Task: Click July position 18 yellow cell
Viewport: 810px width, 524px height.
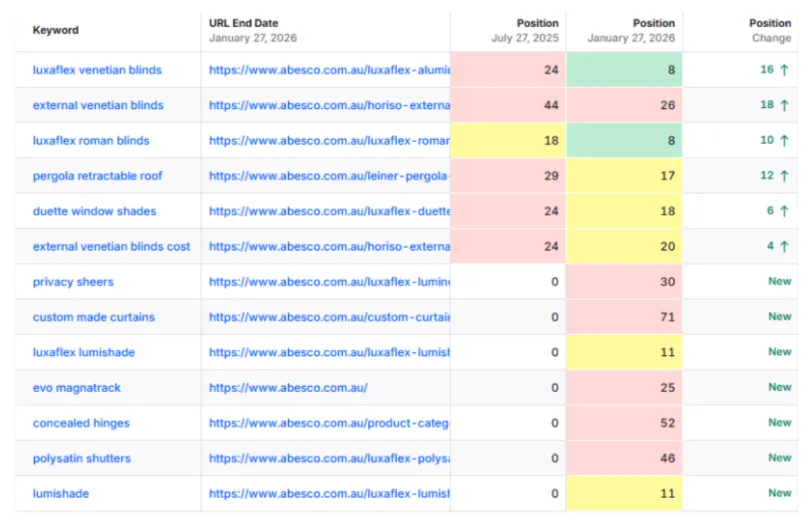Action: click(x=508, y=141)
